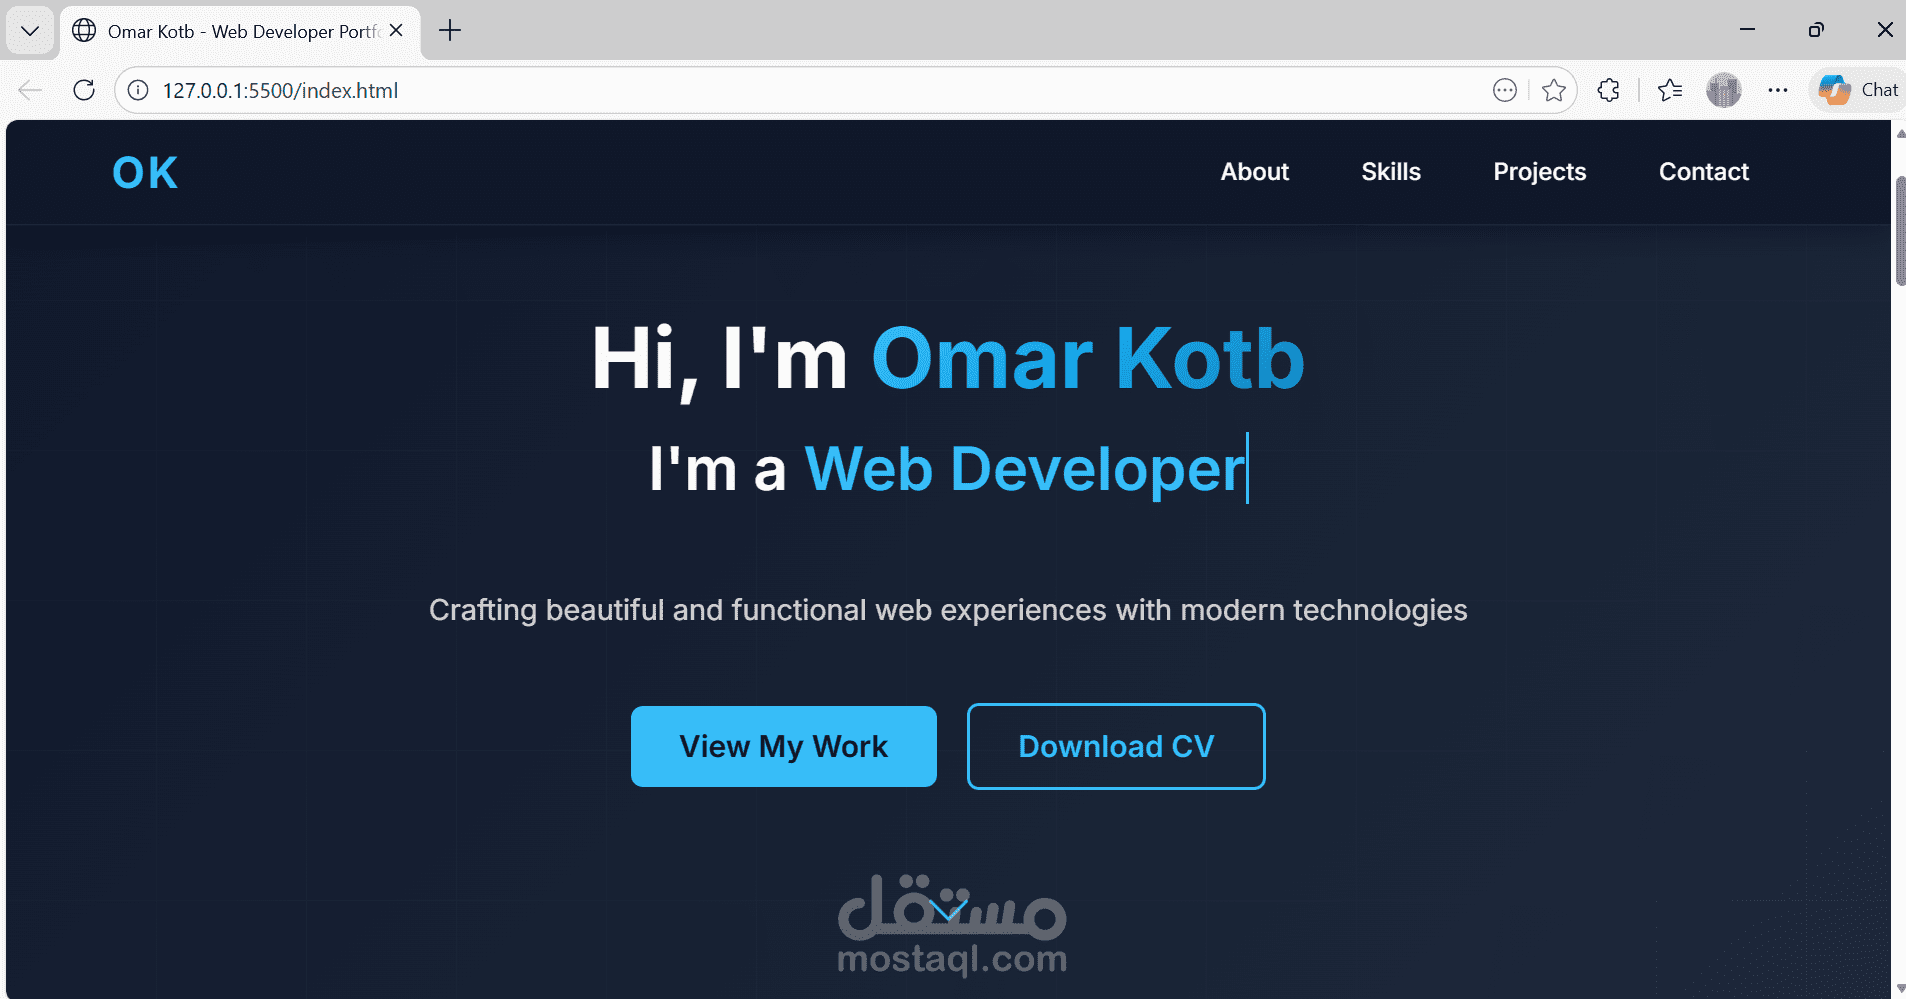Click the Omar Kotb heading text
The image size is (1906, 999).
tap(1088, 358)
